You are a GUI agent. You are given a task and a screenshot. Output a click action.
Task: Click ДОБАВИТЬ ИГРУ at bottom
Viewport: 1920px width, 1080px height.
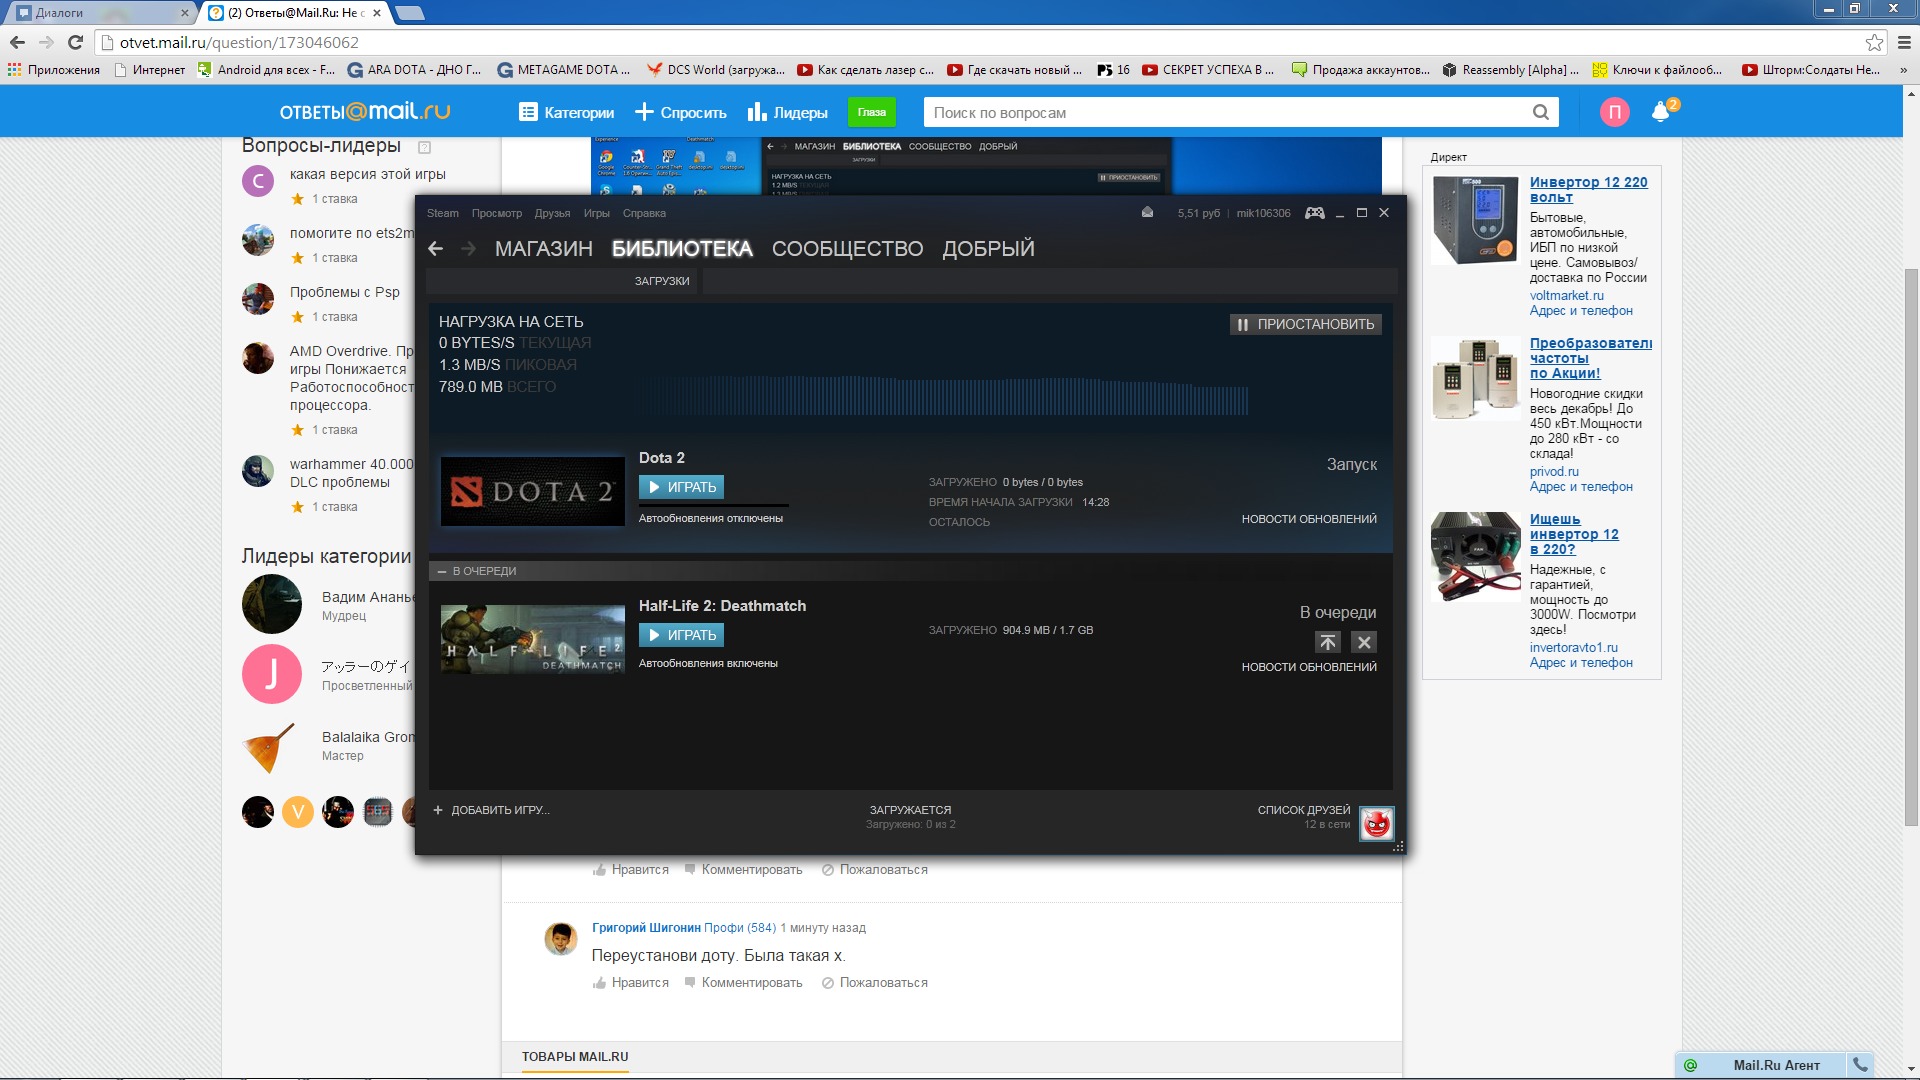(x=500, y=810)
